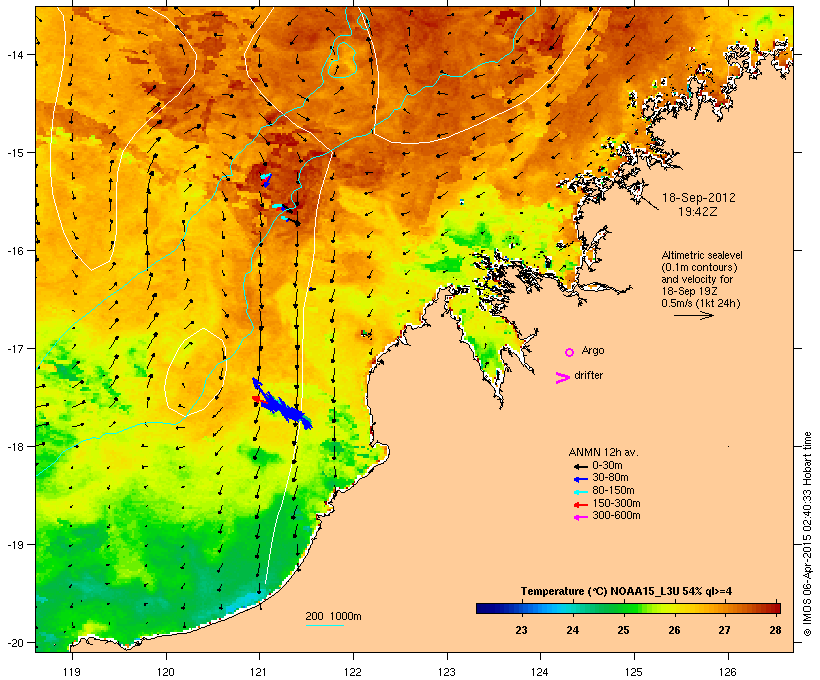Click the 'Temperature (°C) NOAA15_L3U 54% ql>=4' title
The image size is (820, 680).
pyautogui.click(x=626, y=592)
